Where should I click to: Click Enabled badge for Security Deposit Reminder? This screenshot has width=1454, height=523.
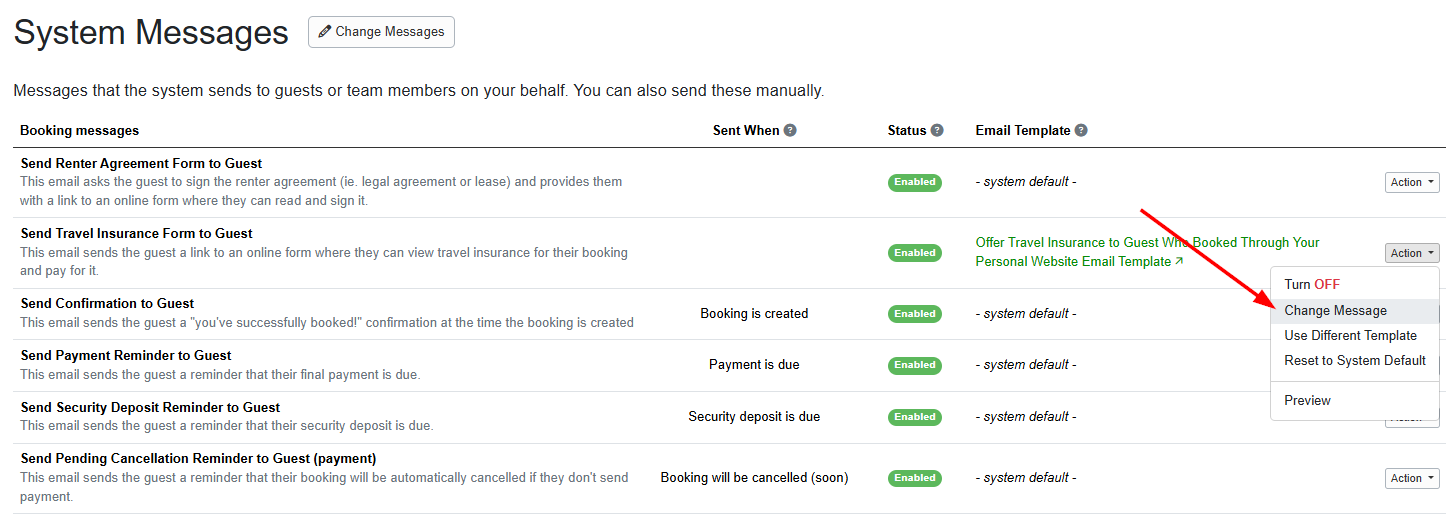(915, 417)
